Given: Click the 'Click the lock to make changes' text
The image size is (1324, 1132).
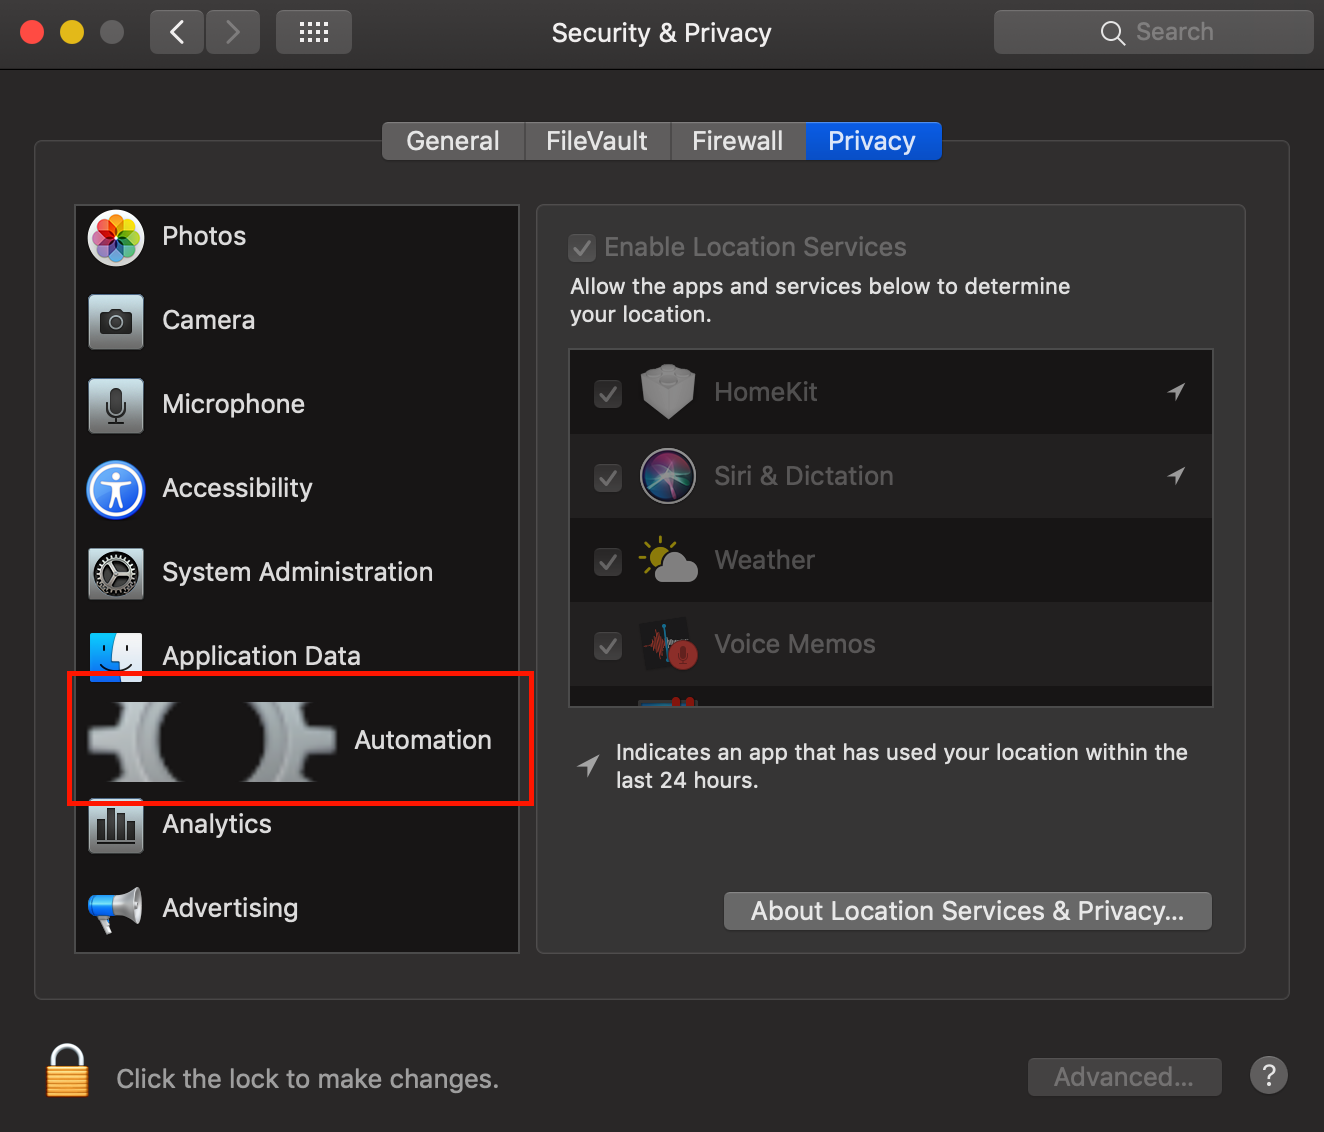Looking at the screenshot, I should [308, 1079].
